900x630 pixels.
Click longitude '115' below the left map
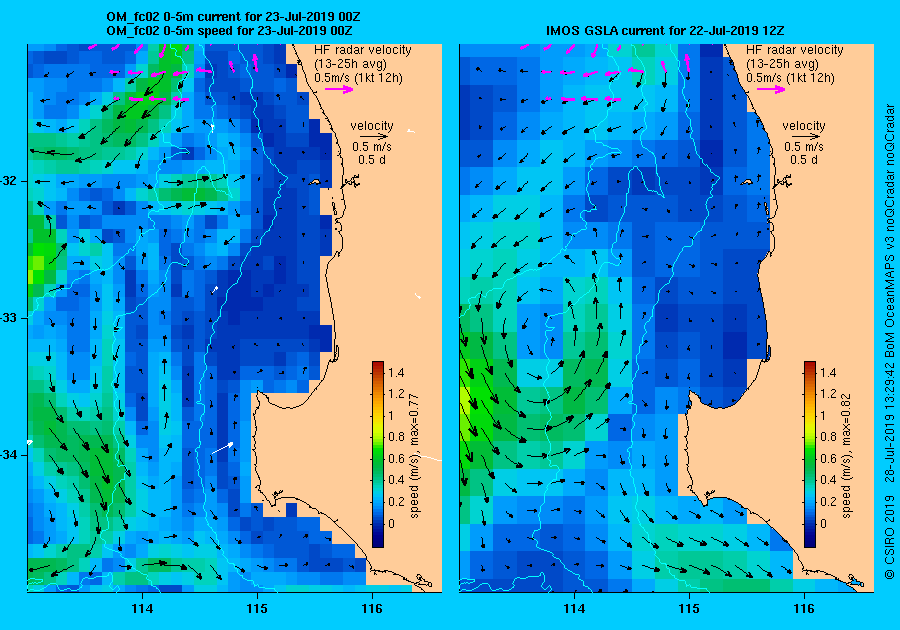(257, 609)
